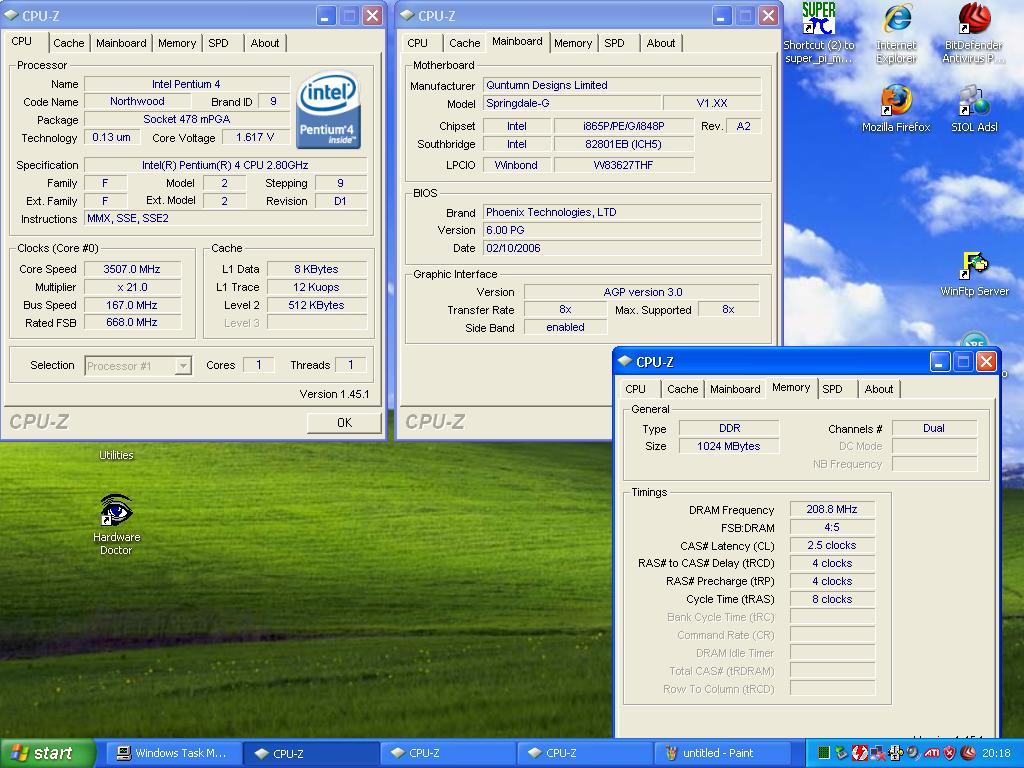This screenshot has width=1024, height=768.
Task: Open the WinFtp Server desktop shortcut
Action: [x=974, y=274]
